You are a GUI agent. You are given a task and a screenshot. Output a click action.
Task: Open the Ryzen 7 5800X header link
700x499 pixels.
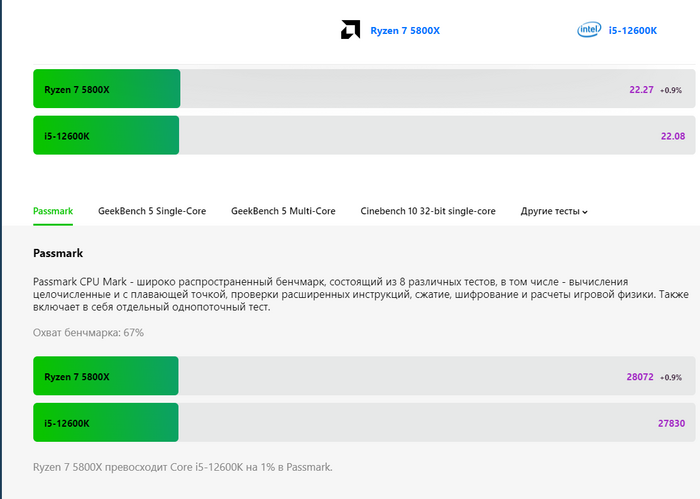[x=405, y=31]
